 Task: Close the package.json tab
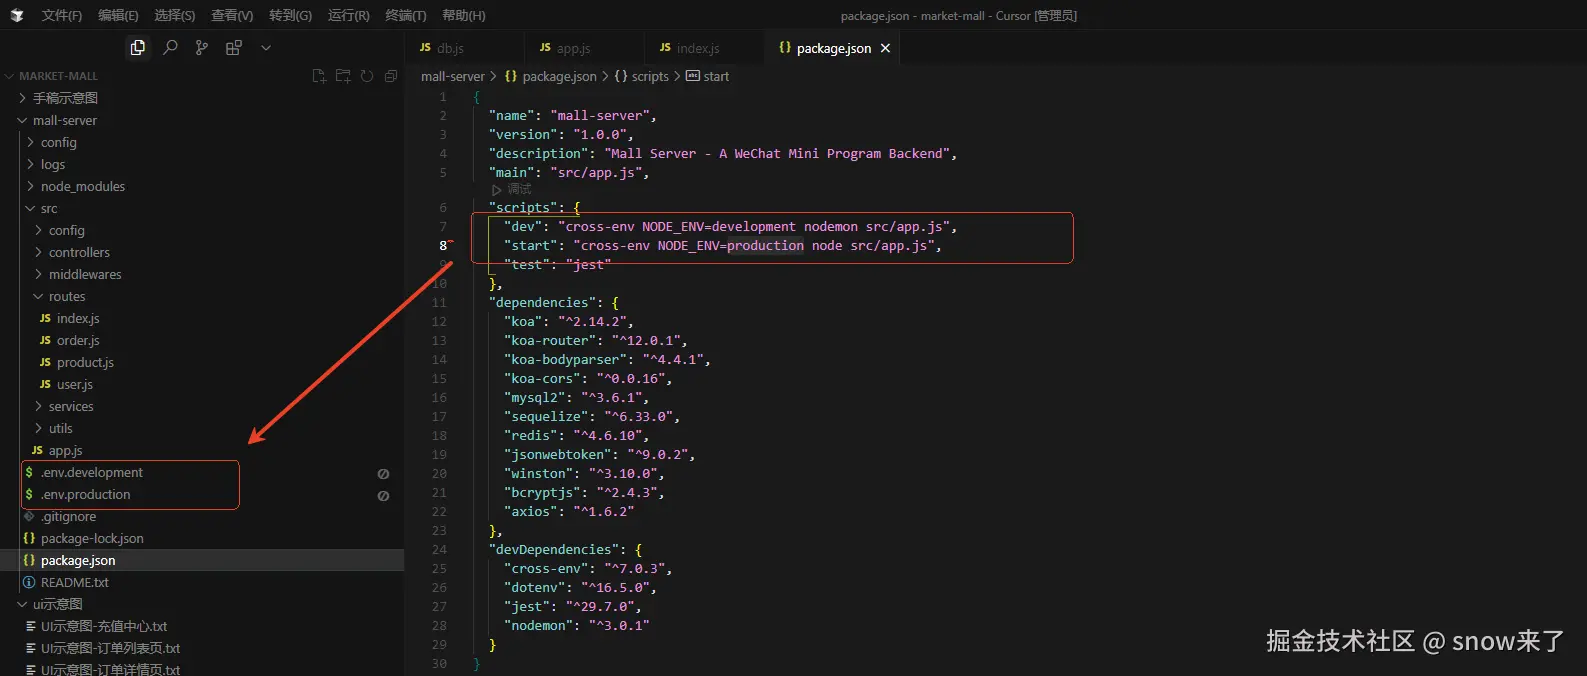[885, 48]
